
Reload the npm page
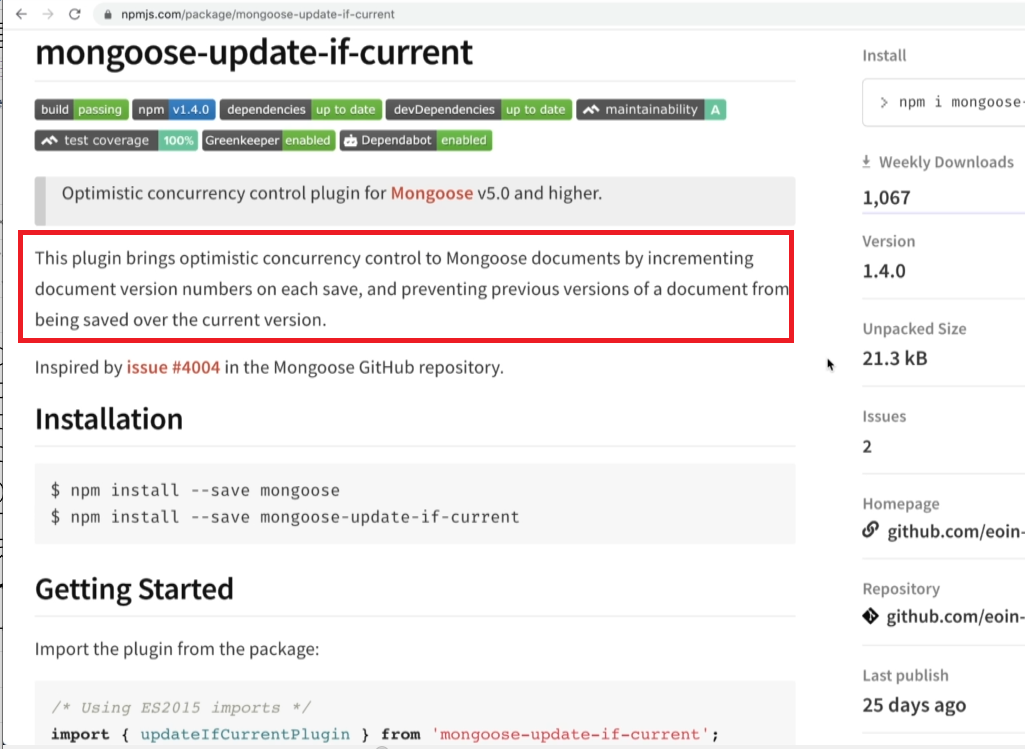coord(74,15)
